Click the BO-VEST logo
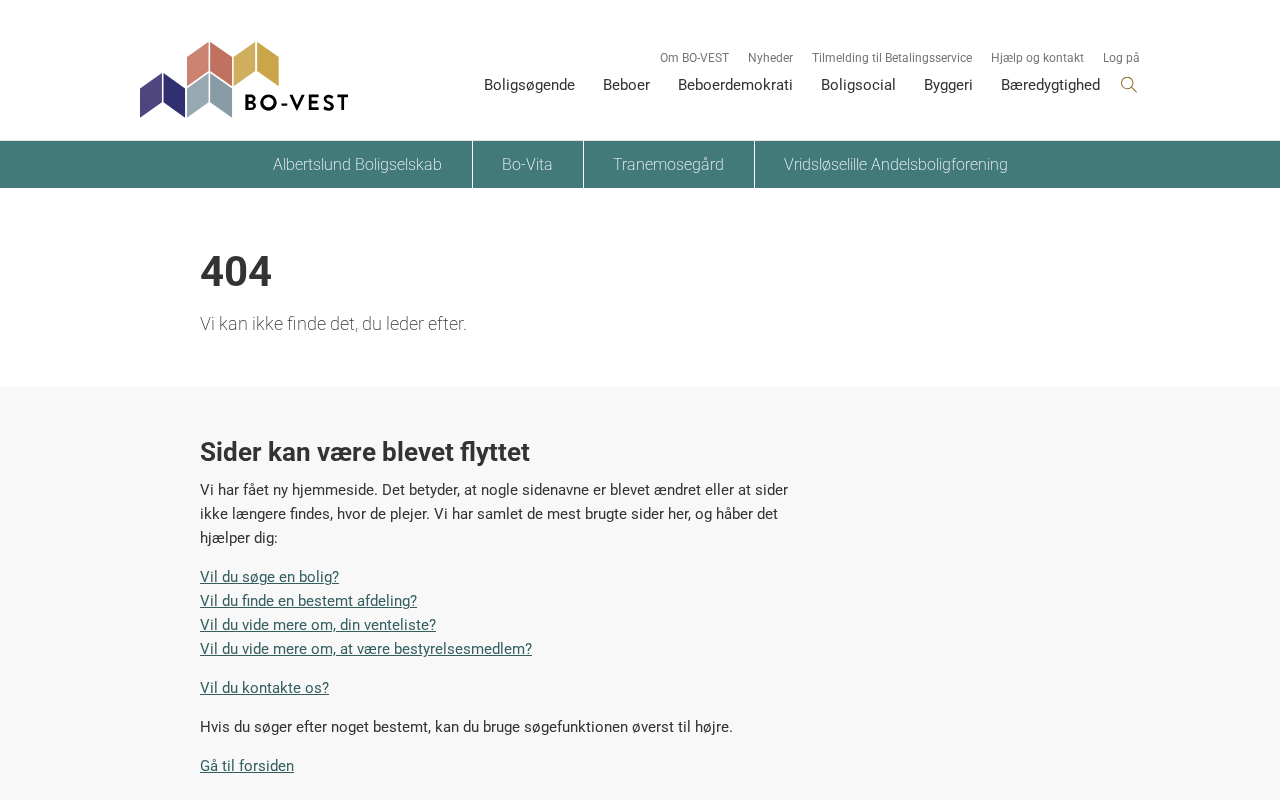 [x=244, y=80]
